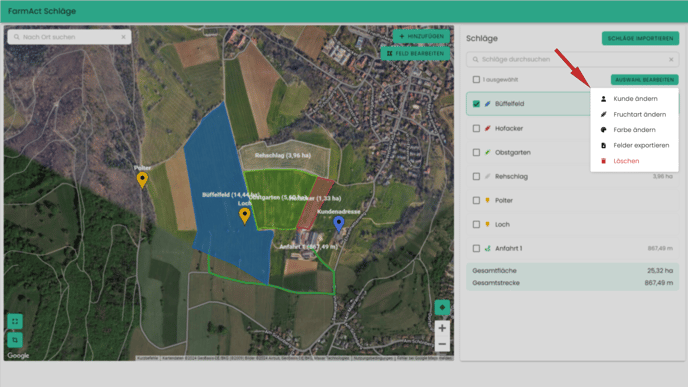Check the Hofacker checkbox

click(476, 128)
